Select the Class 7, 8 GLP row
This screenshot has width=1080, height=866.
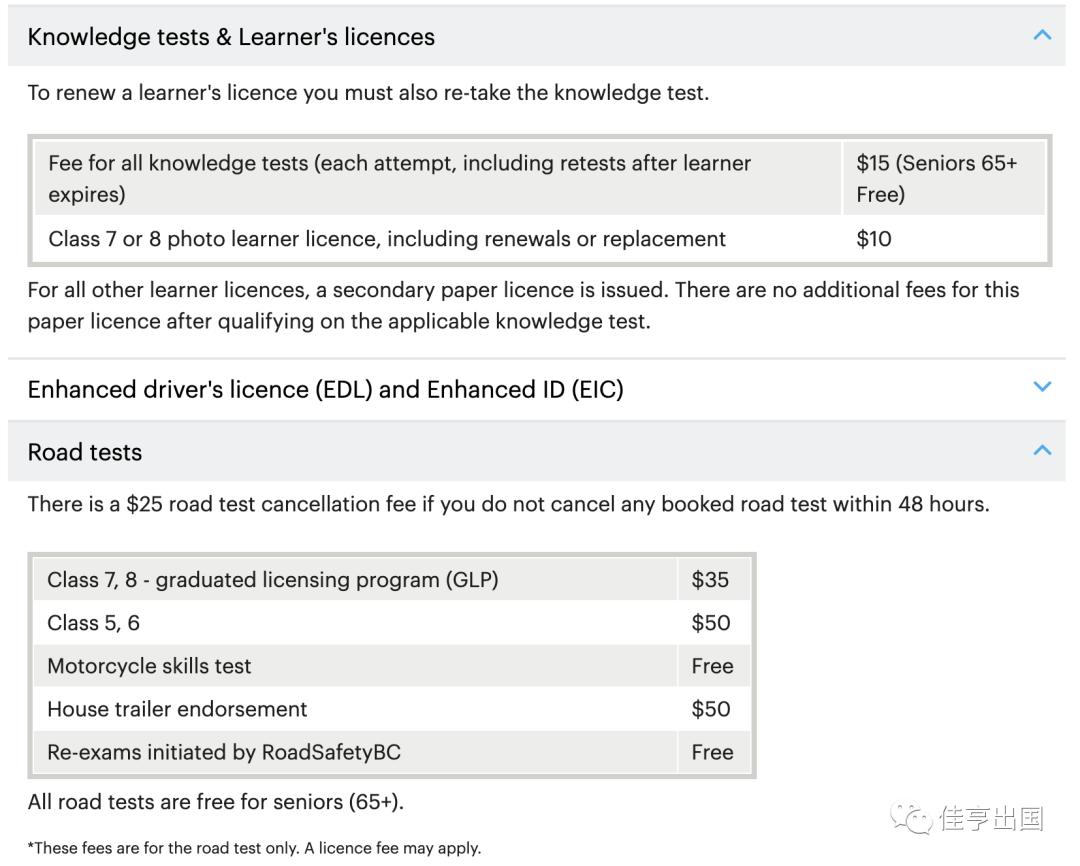(273, 580)
